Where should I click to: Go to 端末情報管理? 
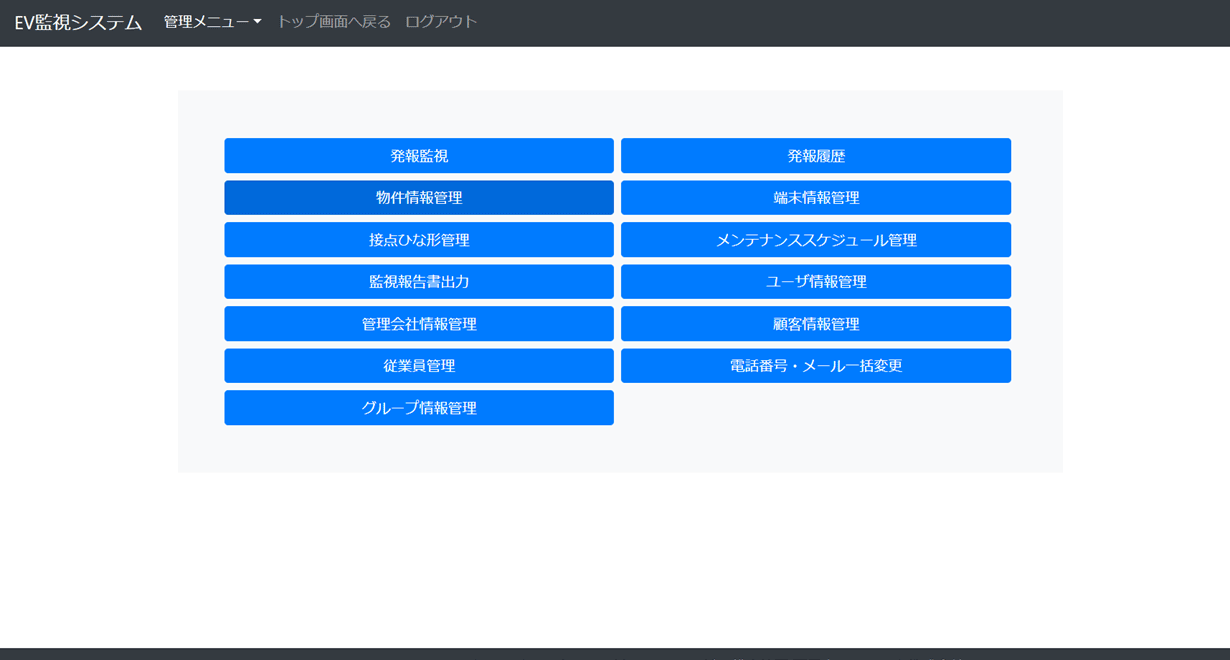click(816, 198)
